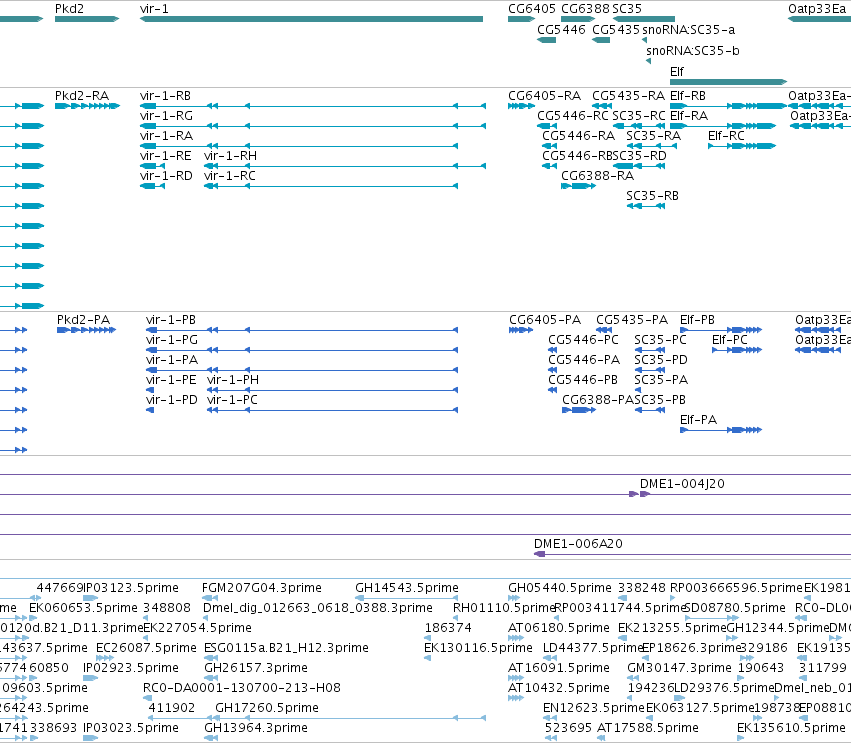This screenshot has width=851, height=743.
Task: Select the RC0-DA0001-130700-213-H08 EST label
Action: pos(242,688)
